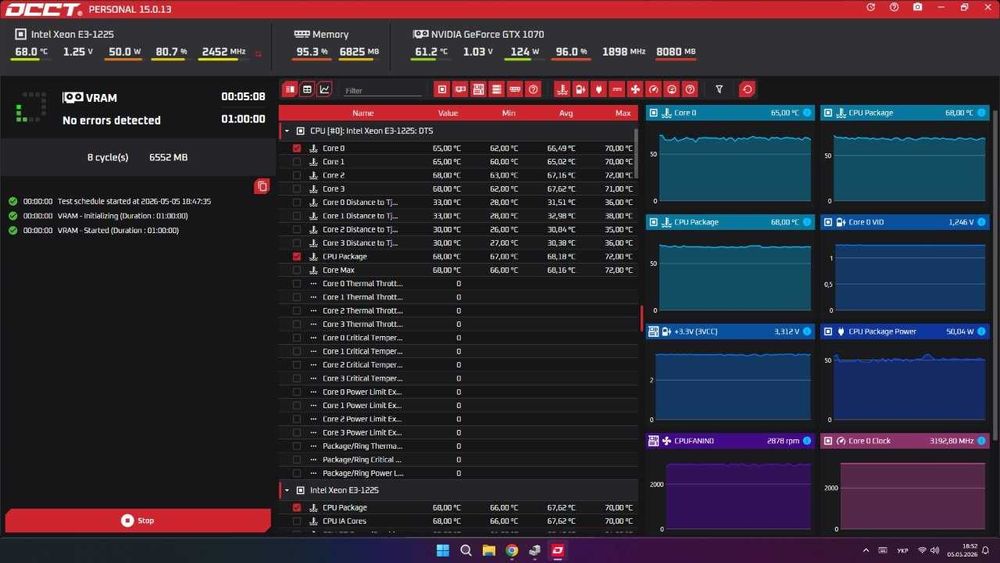Click the sensor table vertical scrollbar
The height and width of the screenshot is (563, 1000).
click(x=636, y=153)
